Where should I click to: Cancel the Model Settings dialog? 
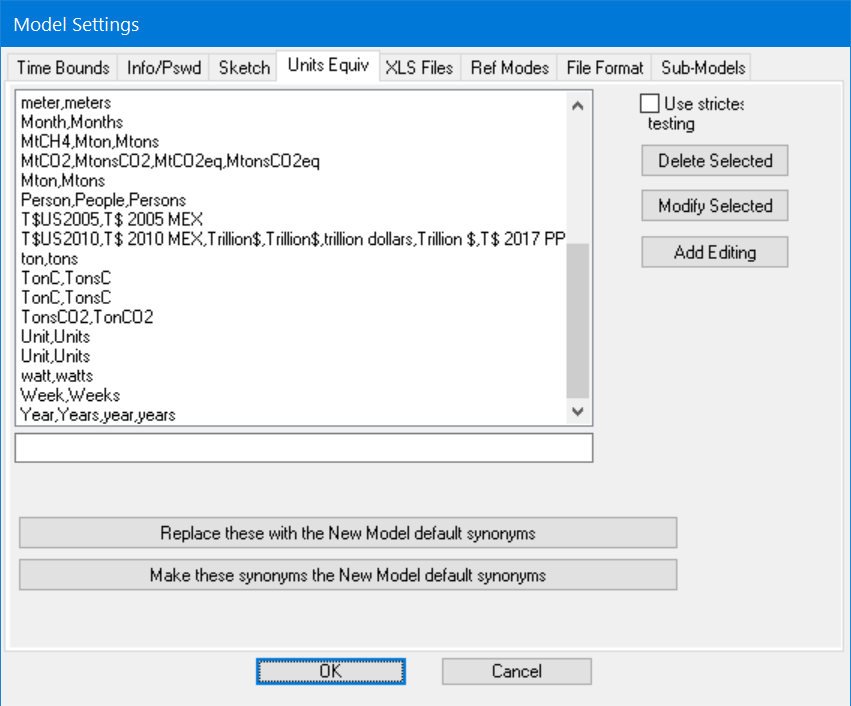pos(516,671)
